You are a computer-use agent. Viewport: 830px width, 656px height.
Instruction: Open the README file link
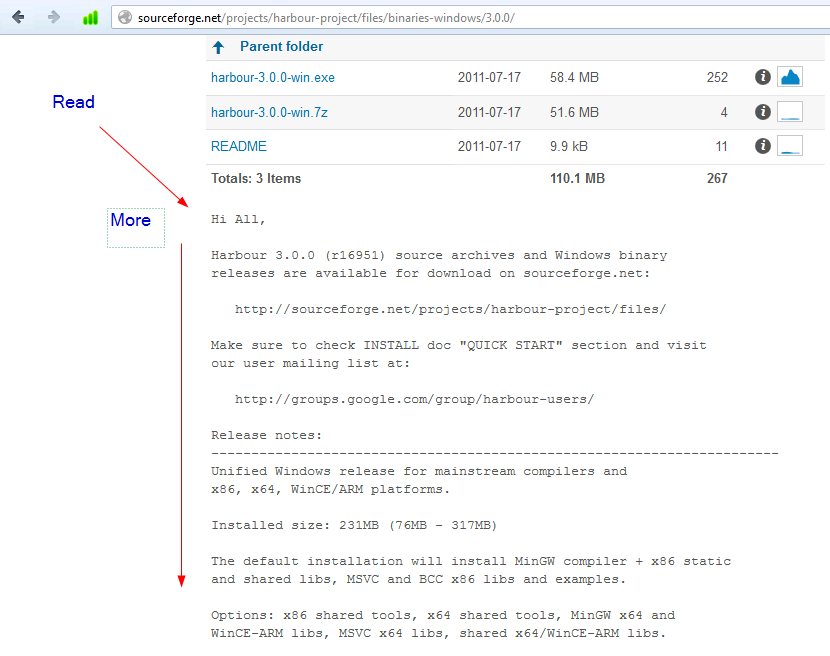click(x=238, y=146)
